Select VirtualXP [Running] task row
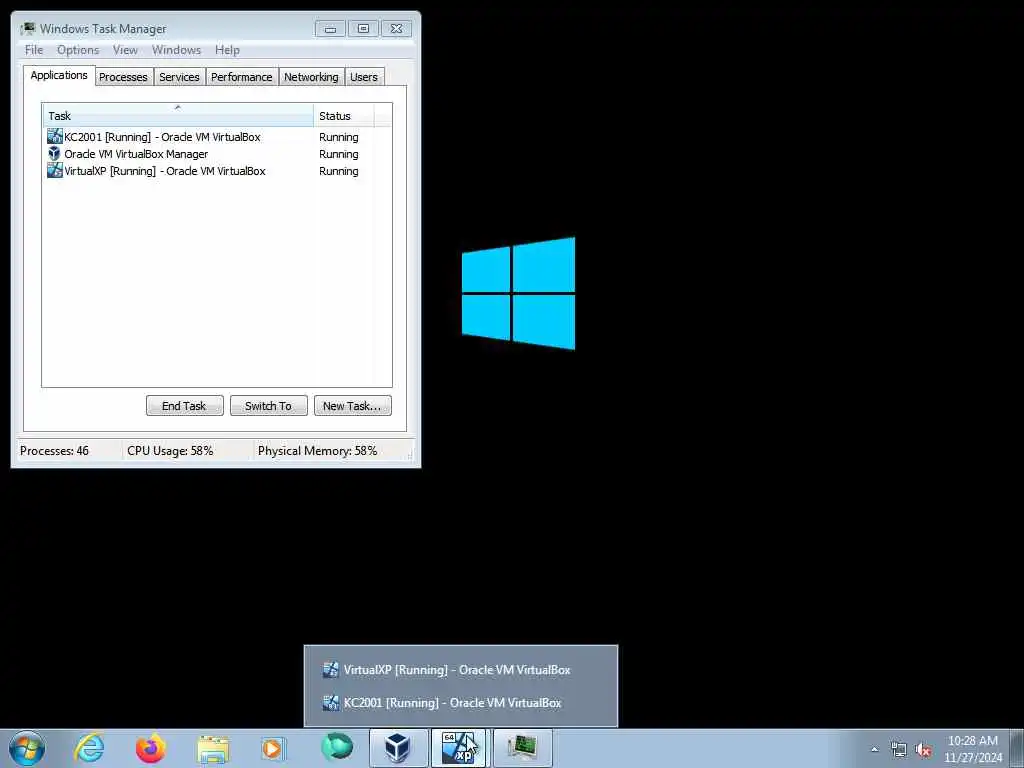This screenshot has width=1024, height=768. coord(217,171)
